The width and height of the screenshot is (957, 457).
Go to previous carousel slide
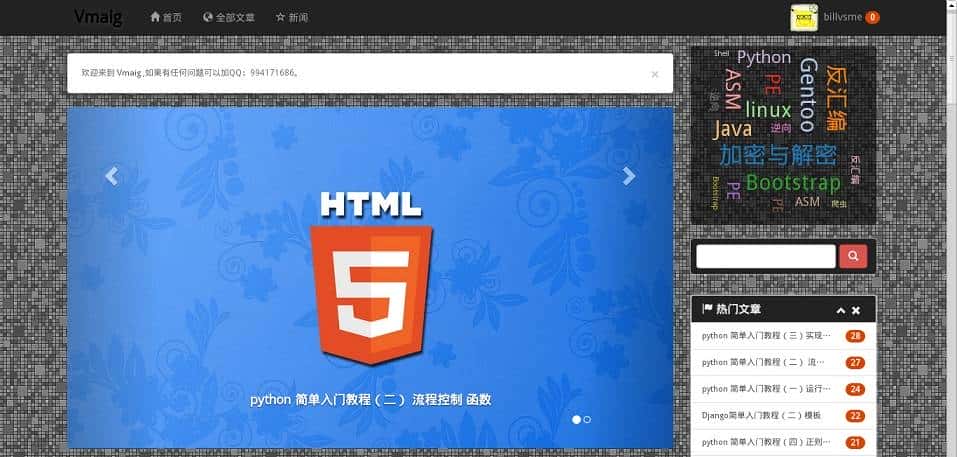pos(111,176)
